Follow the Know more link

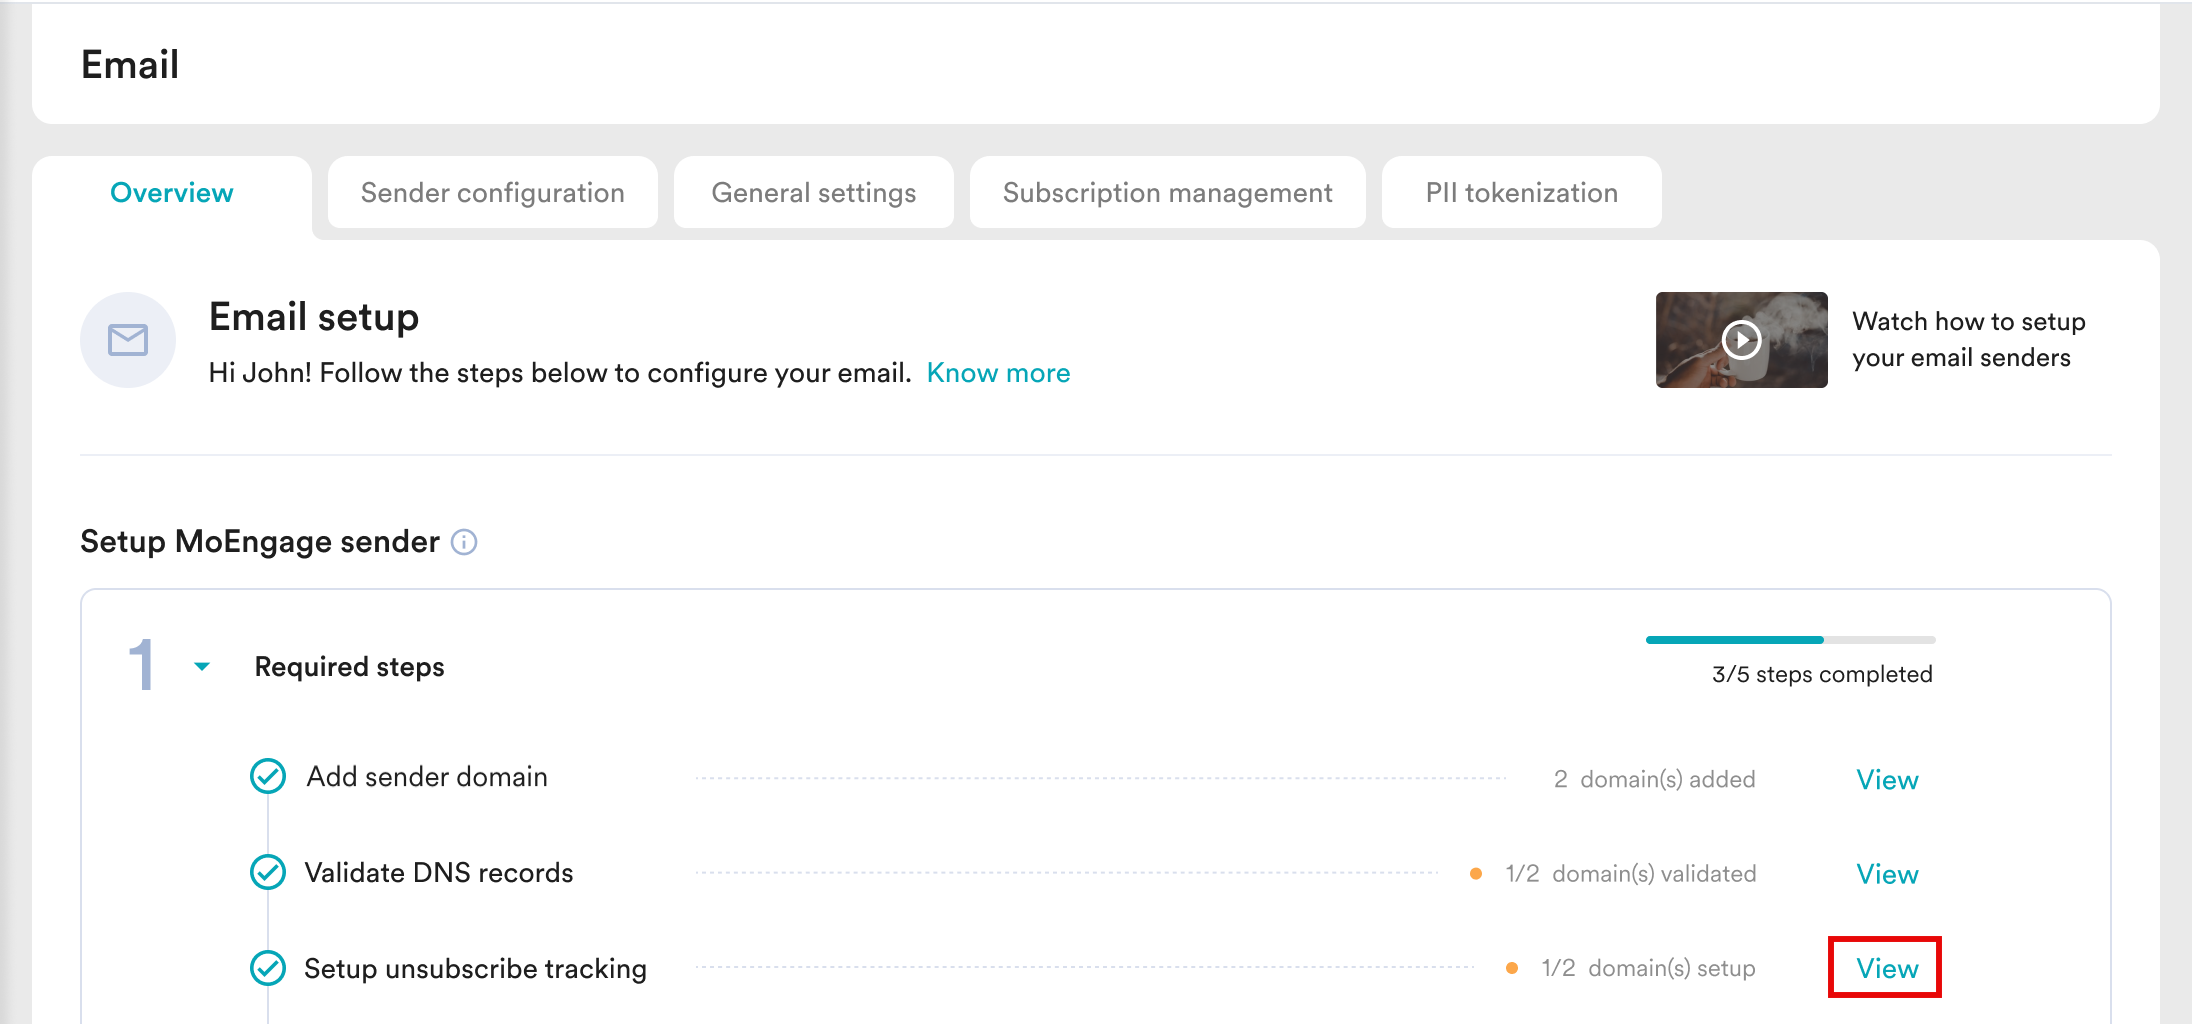click(x=998, y=373)
